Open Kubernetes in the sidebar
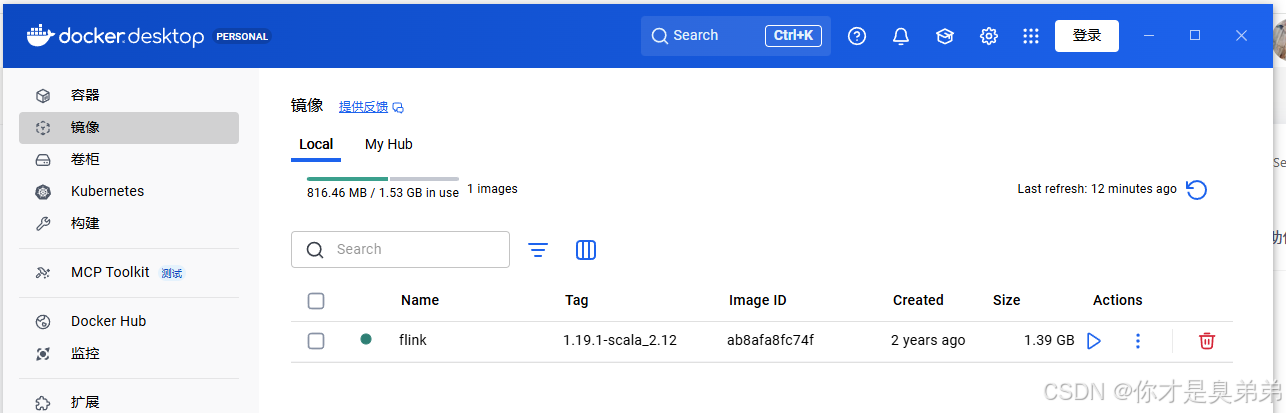The image size is (1286, 413). 129,192
